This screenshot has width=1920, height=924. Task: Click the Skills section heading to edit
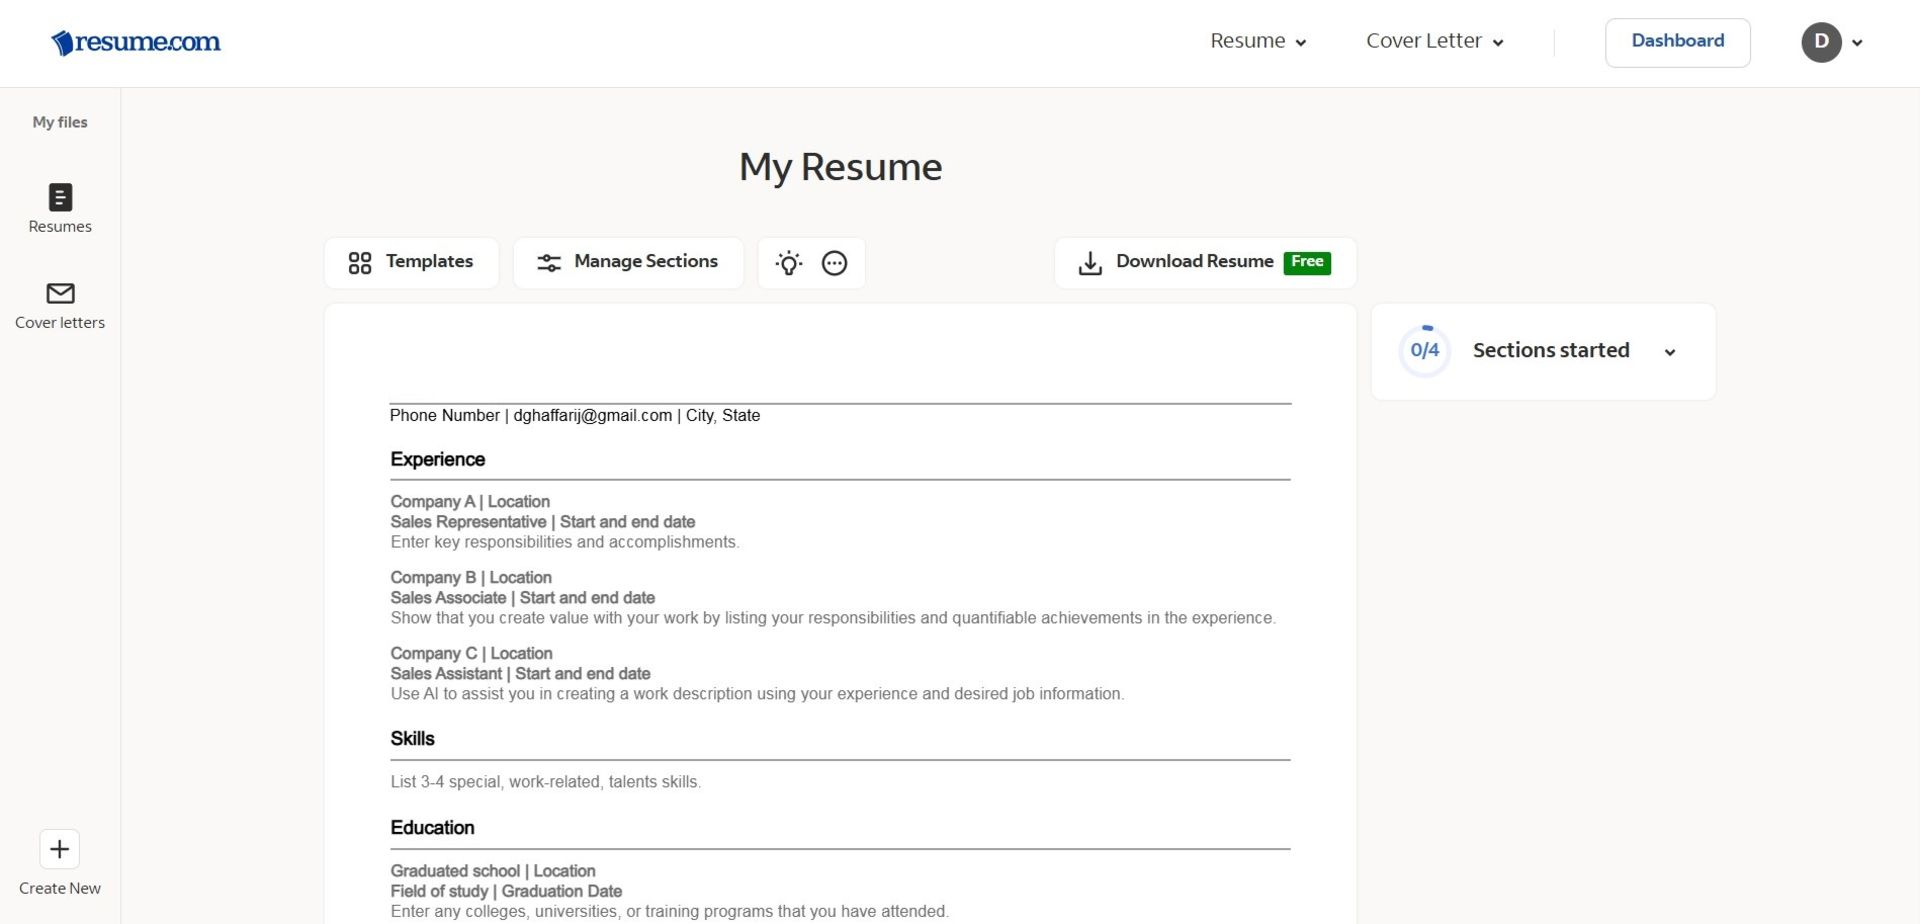[x=412, y=739]
